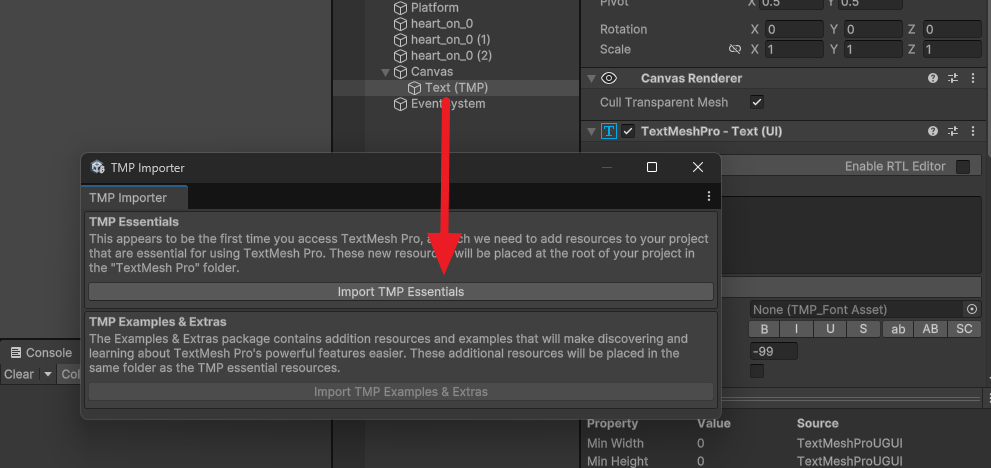Image resolution: width=991 pixels, height=468 pixels.
Task: Click Rotation X input field
Action: tap(794, 30)
